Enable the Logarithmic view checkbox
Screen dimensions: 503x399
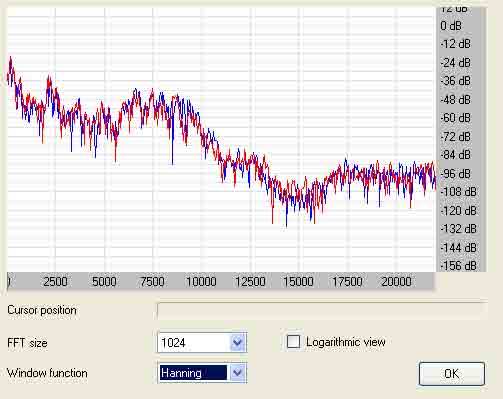[293, 342]
